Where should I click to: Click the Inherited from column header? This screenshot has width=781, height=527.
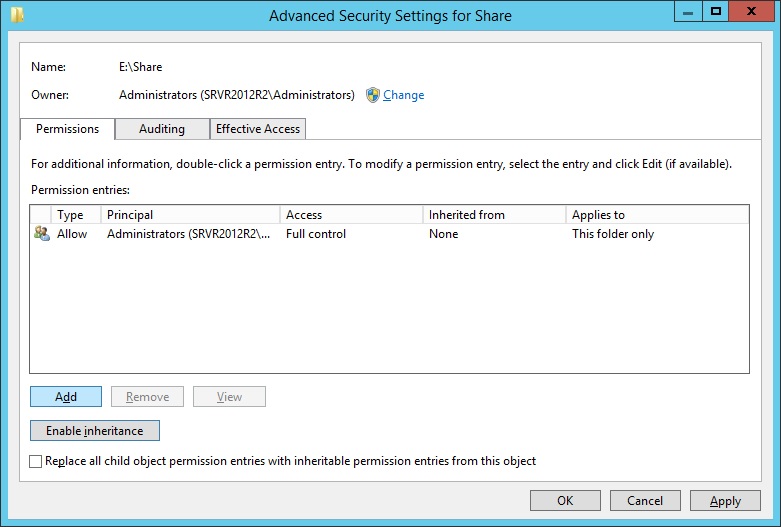(493, 215)
